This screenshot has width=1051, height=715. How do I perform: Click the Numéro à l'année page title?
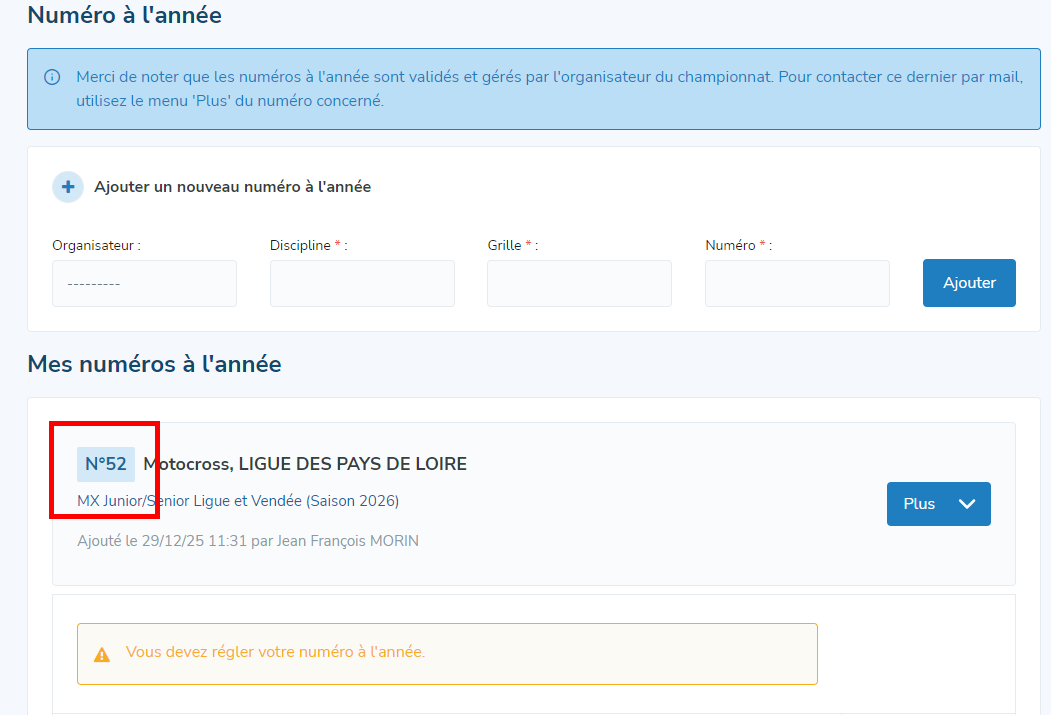[124, 15]
